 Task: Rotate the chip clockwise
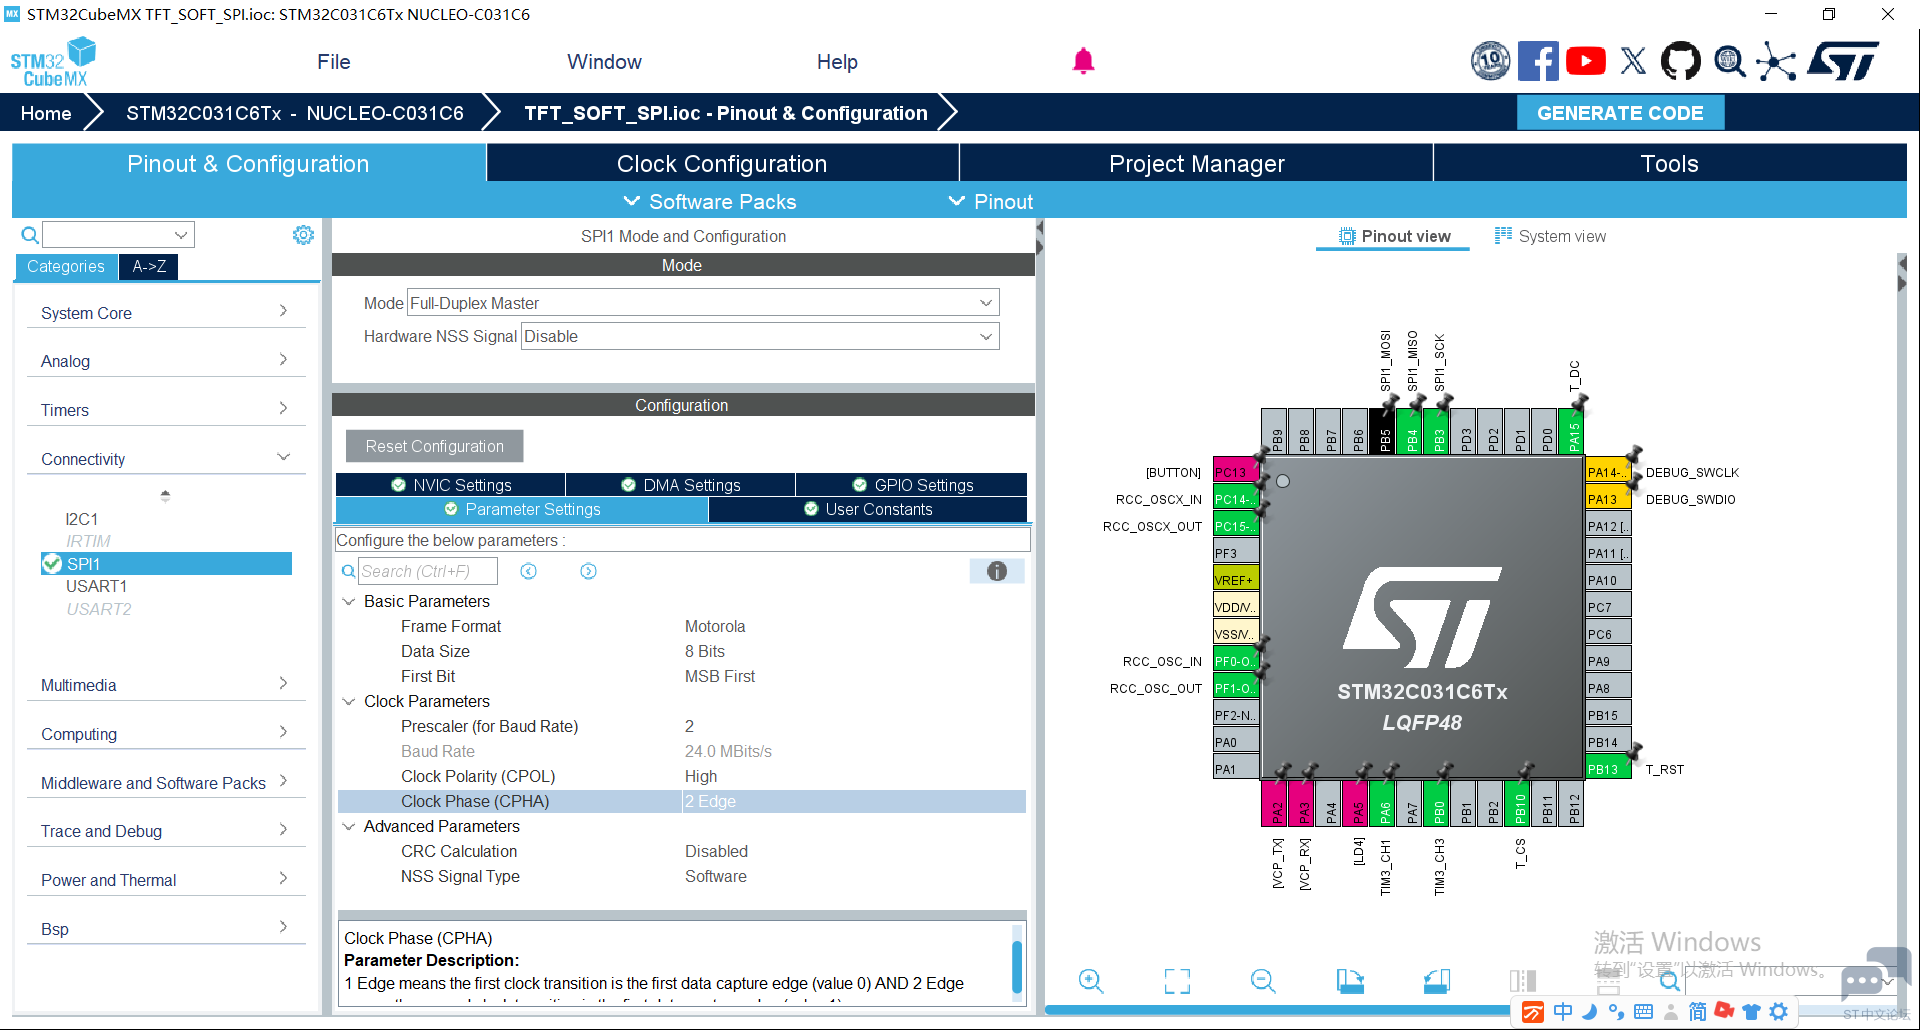[1350, 981]
